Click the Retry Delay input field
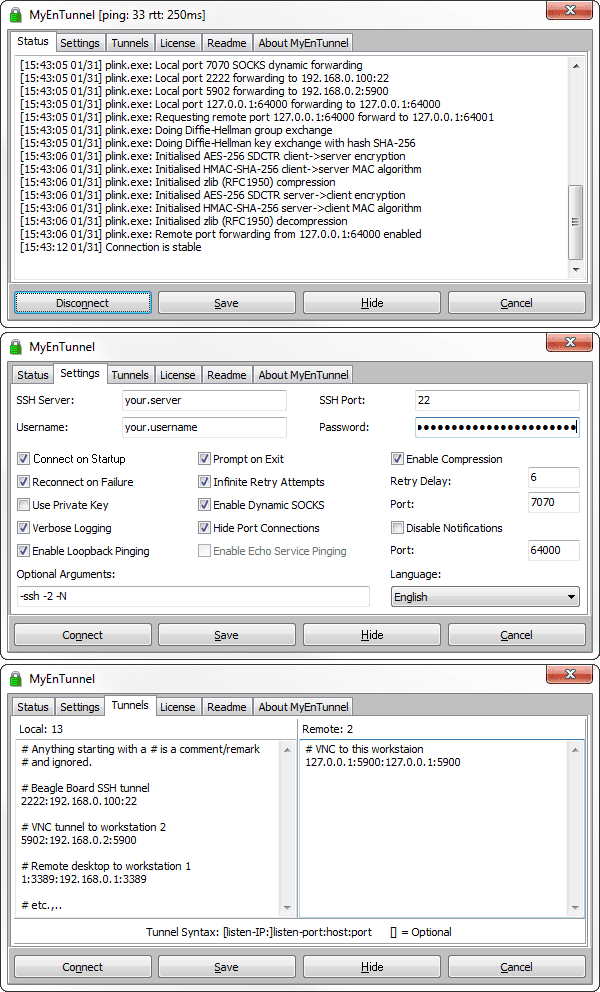The image size is (600, 992). (553, 477)
